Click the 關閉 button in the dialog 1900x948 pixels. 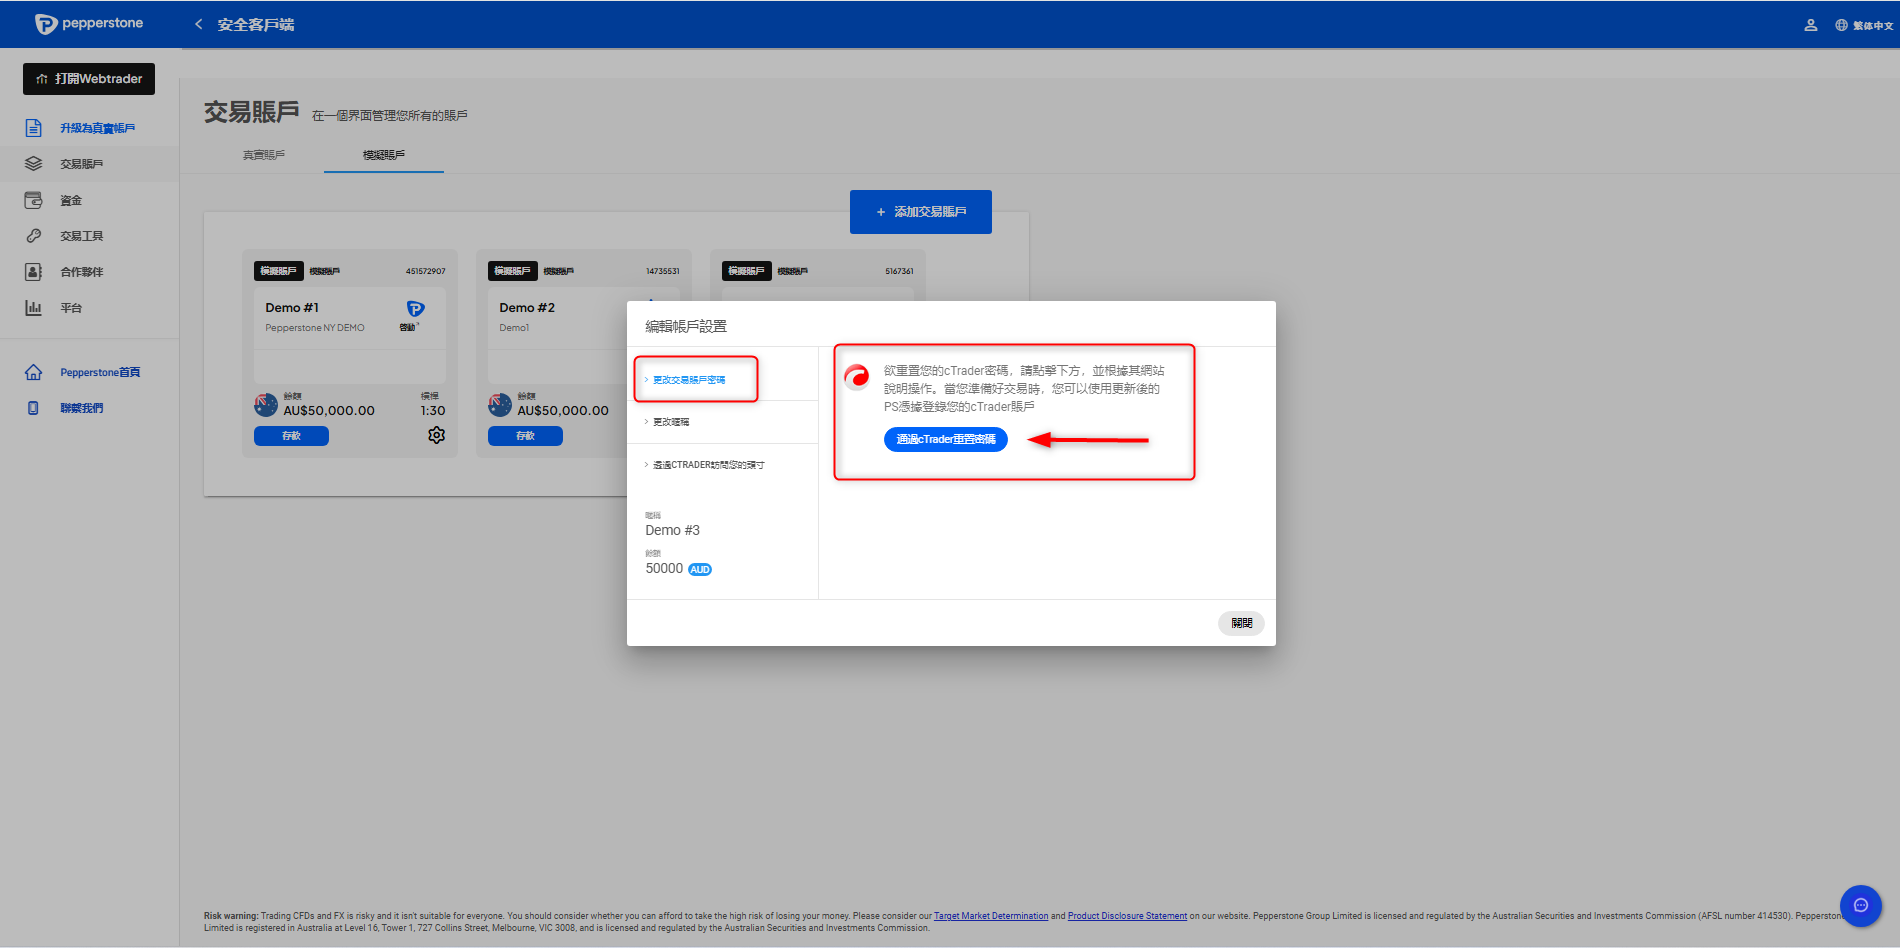coord(1241,623)
